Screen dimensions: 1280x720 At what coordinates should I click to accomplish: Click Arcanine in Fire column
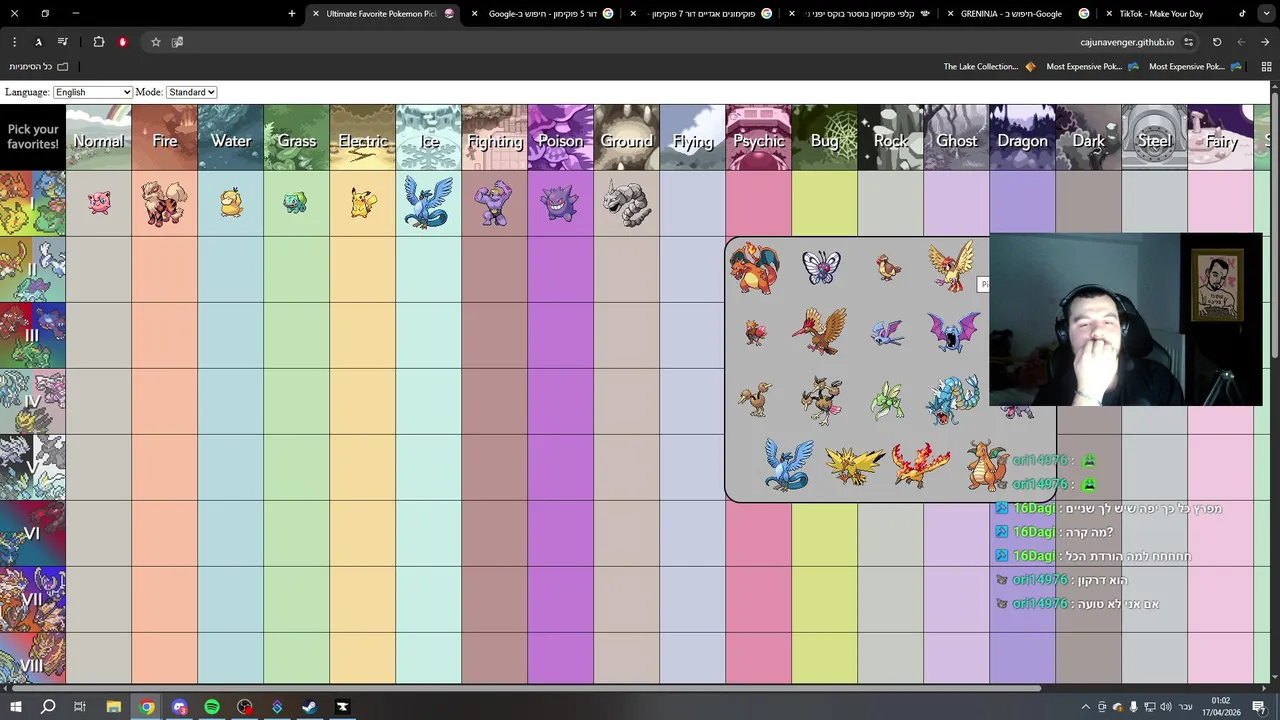tap(165, 203)
